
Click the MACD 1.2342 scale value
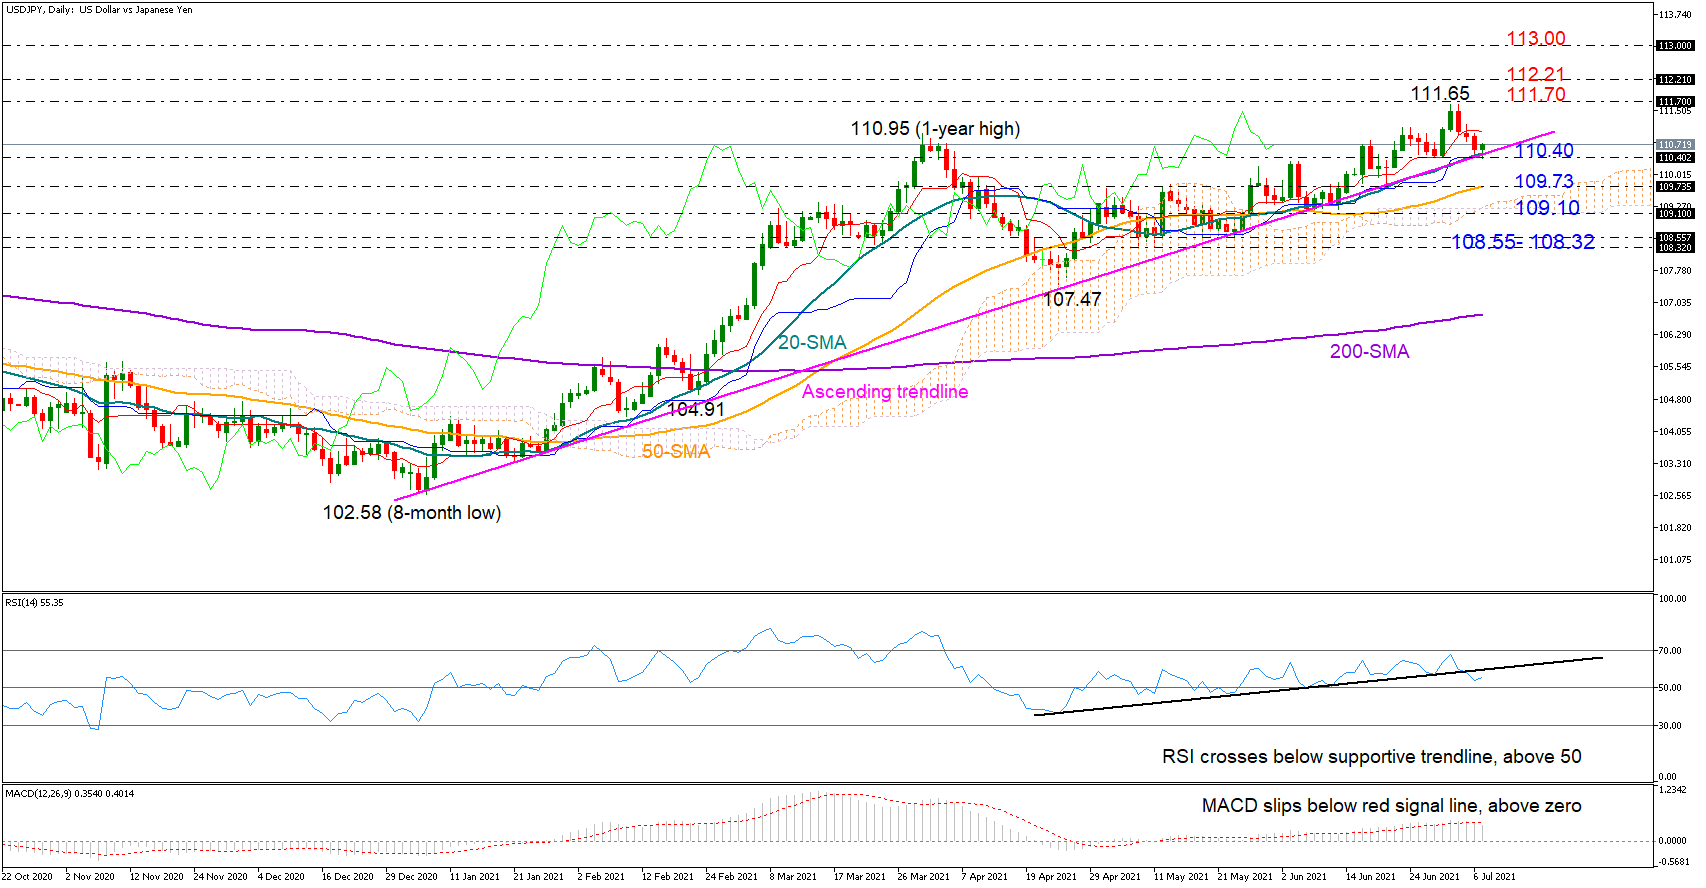click(1673, 790)
